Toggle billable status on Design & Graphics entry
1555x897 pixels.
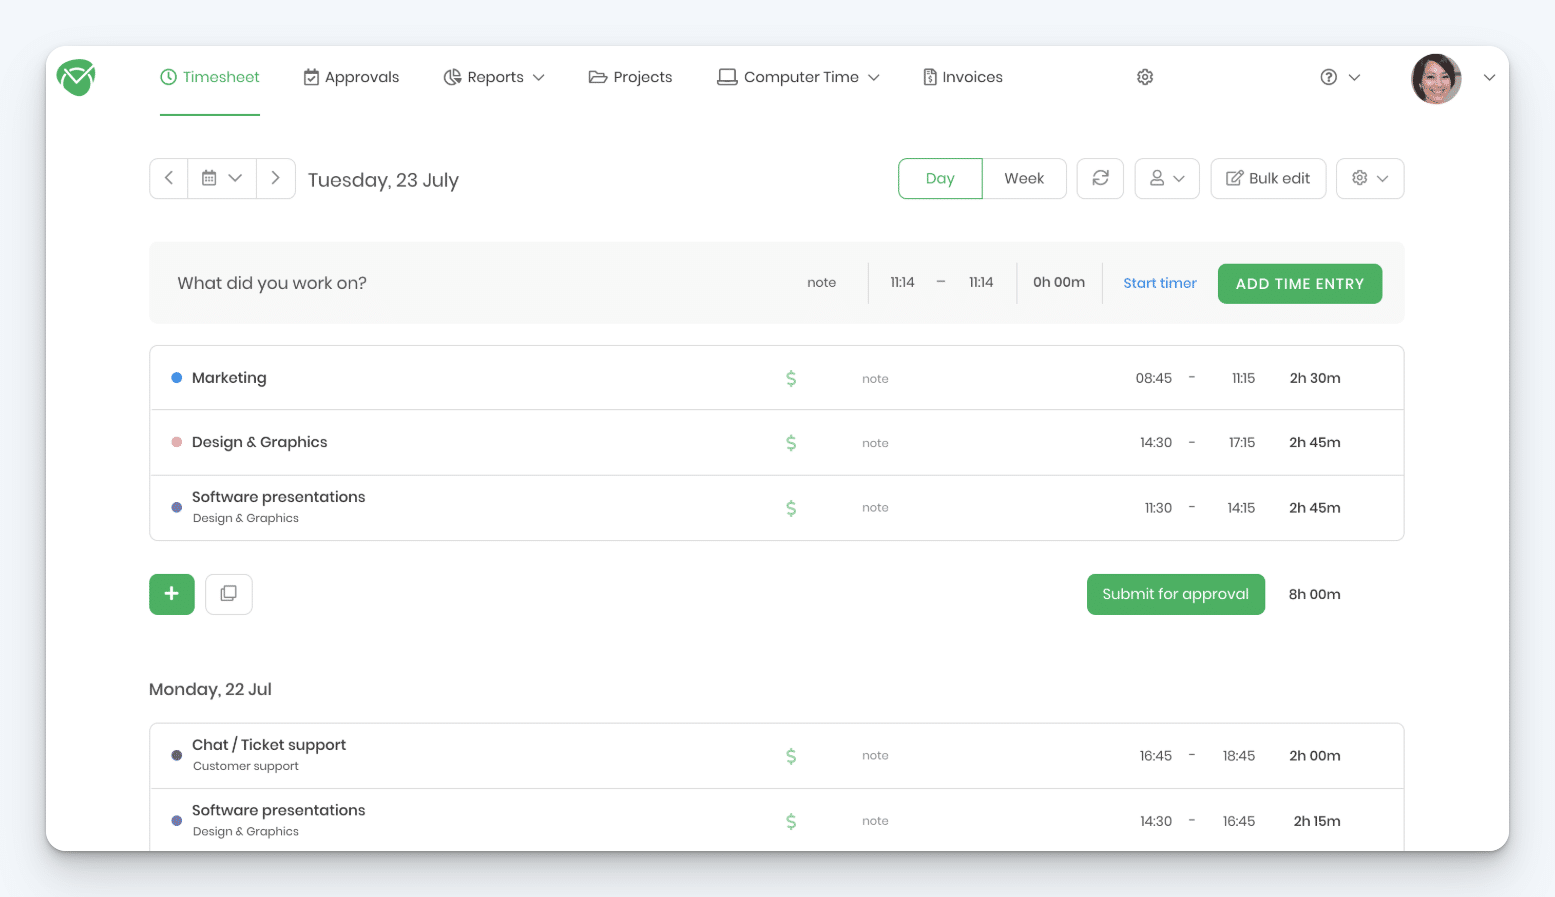click(790, 442)
